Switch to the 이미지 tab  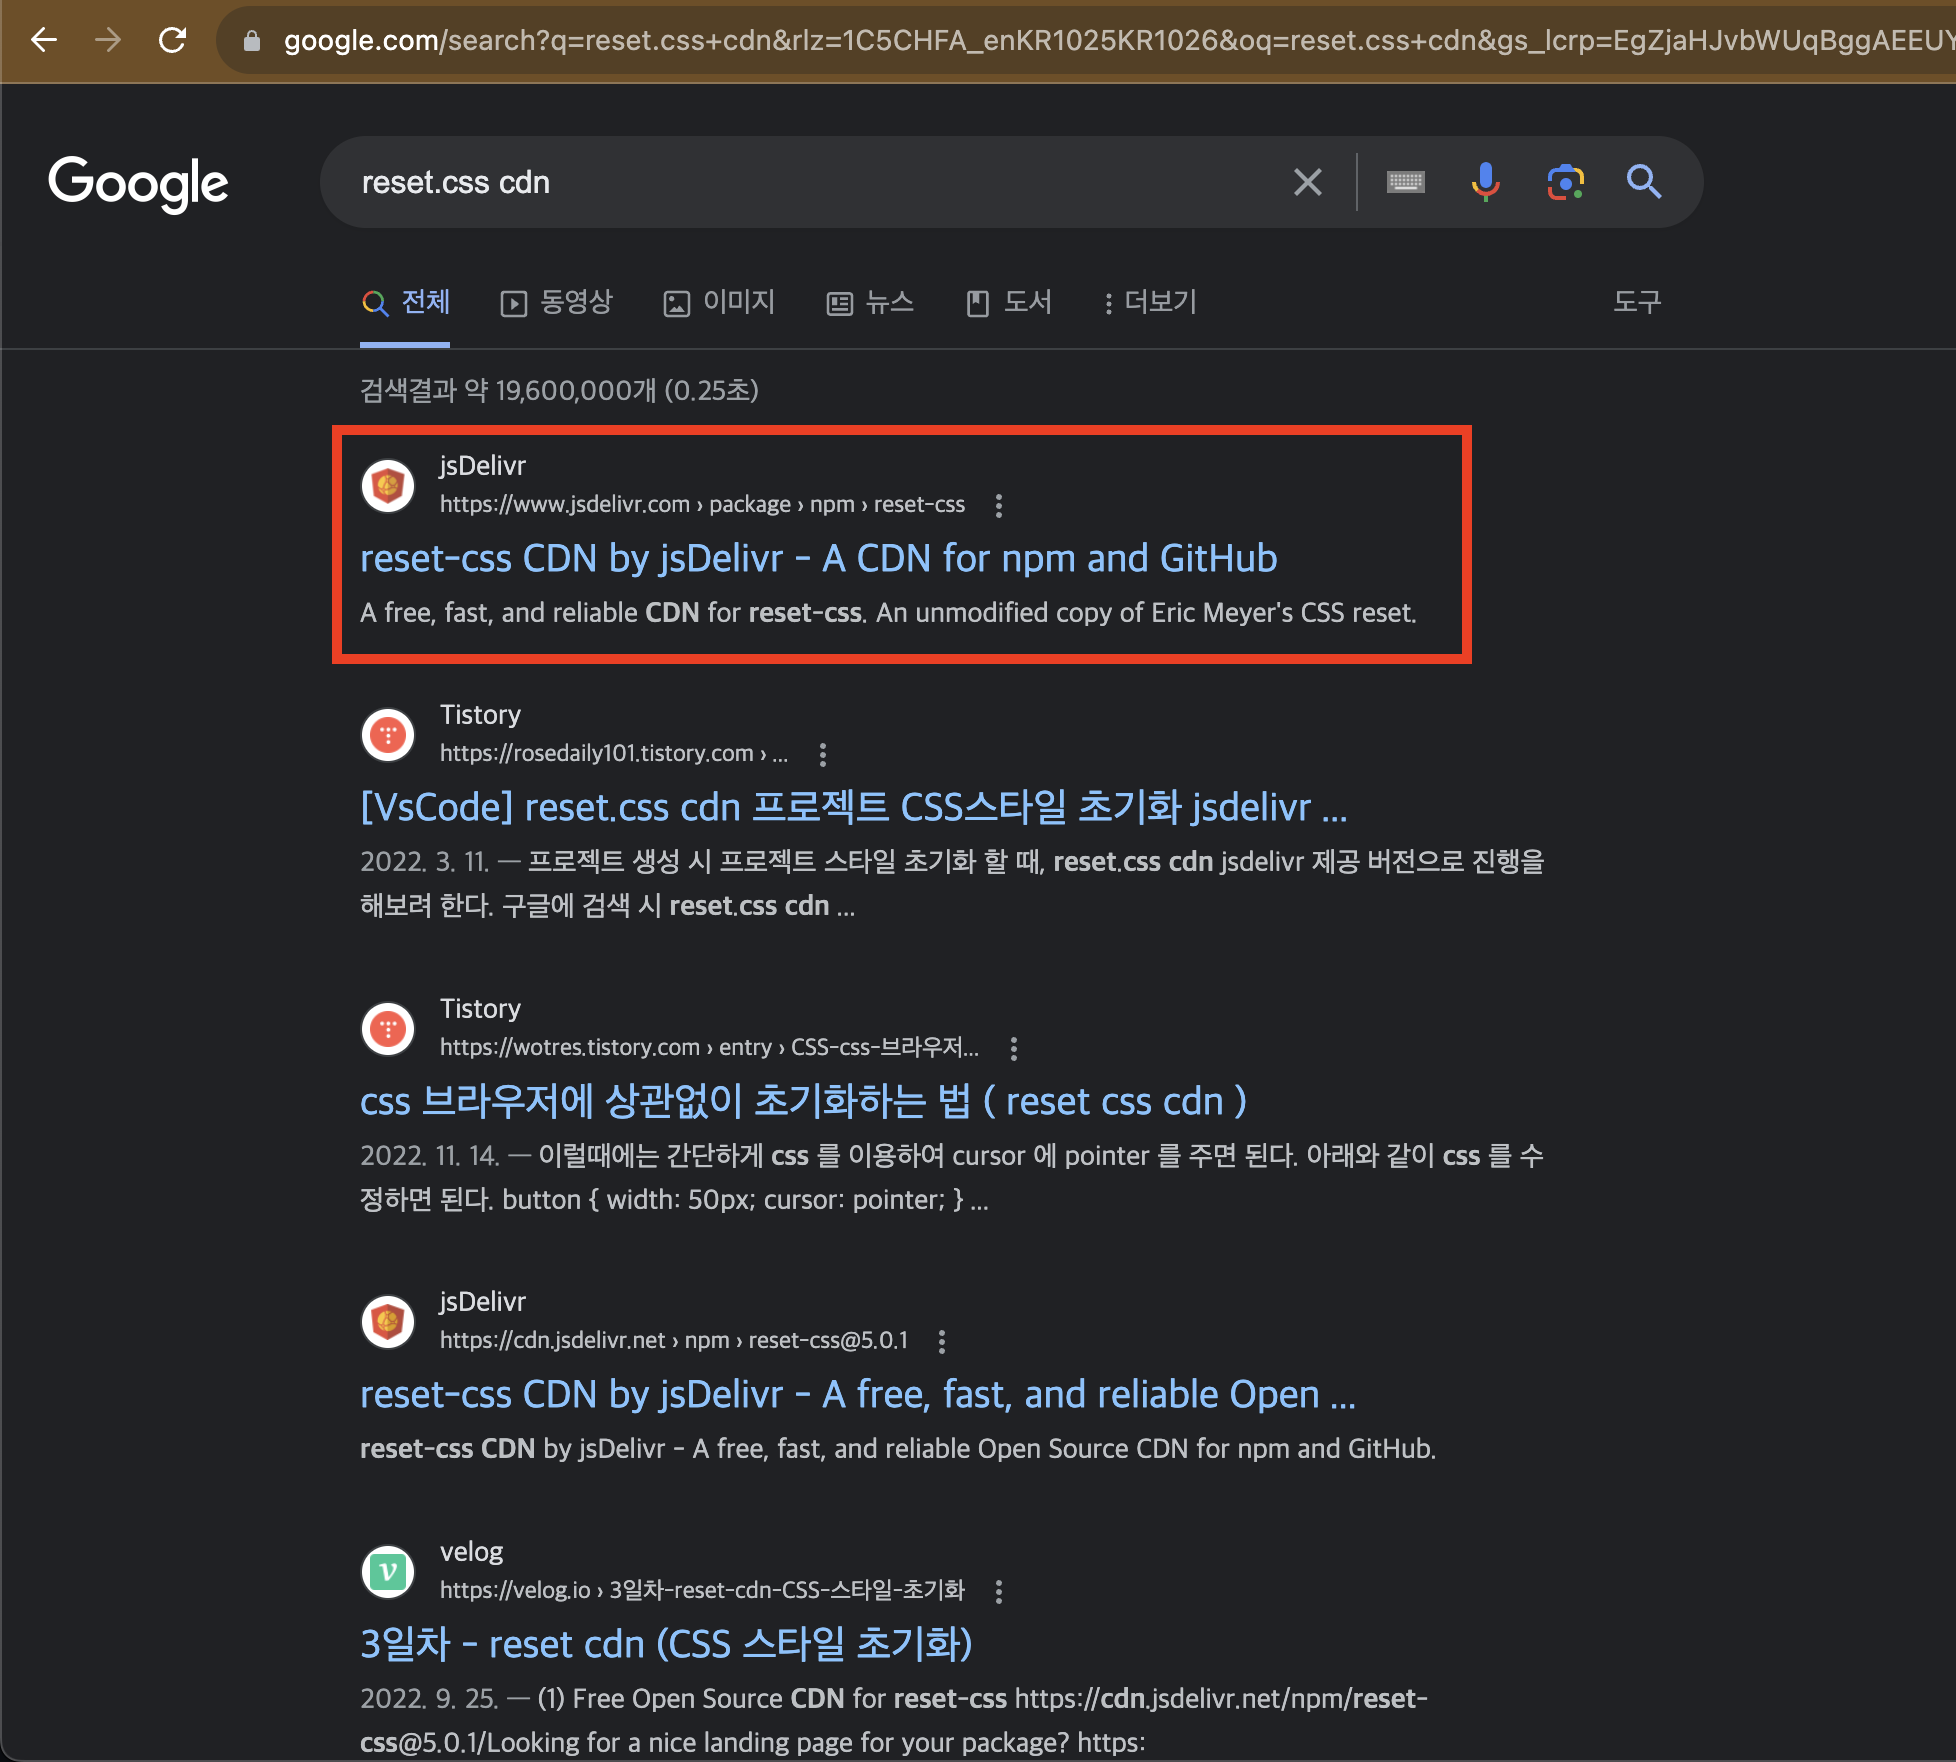pos(719,302)
